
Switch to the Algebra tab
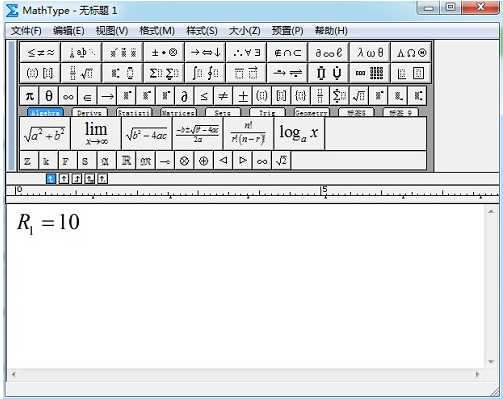click(45, 112)
